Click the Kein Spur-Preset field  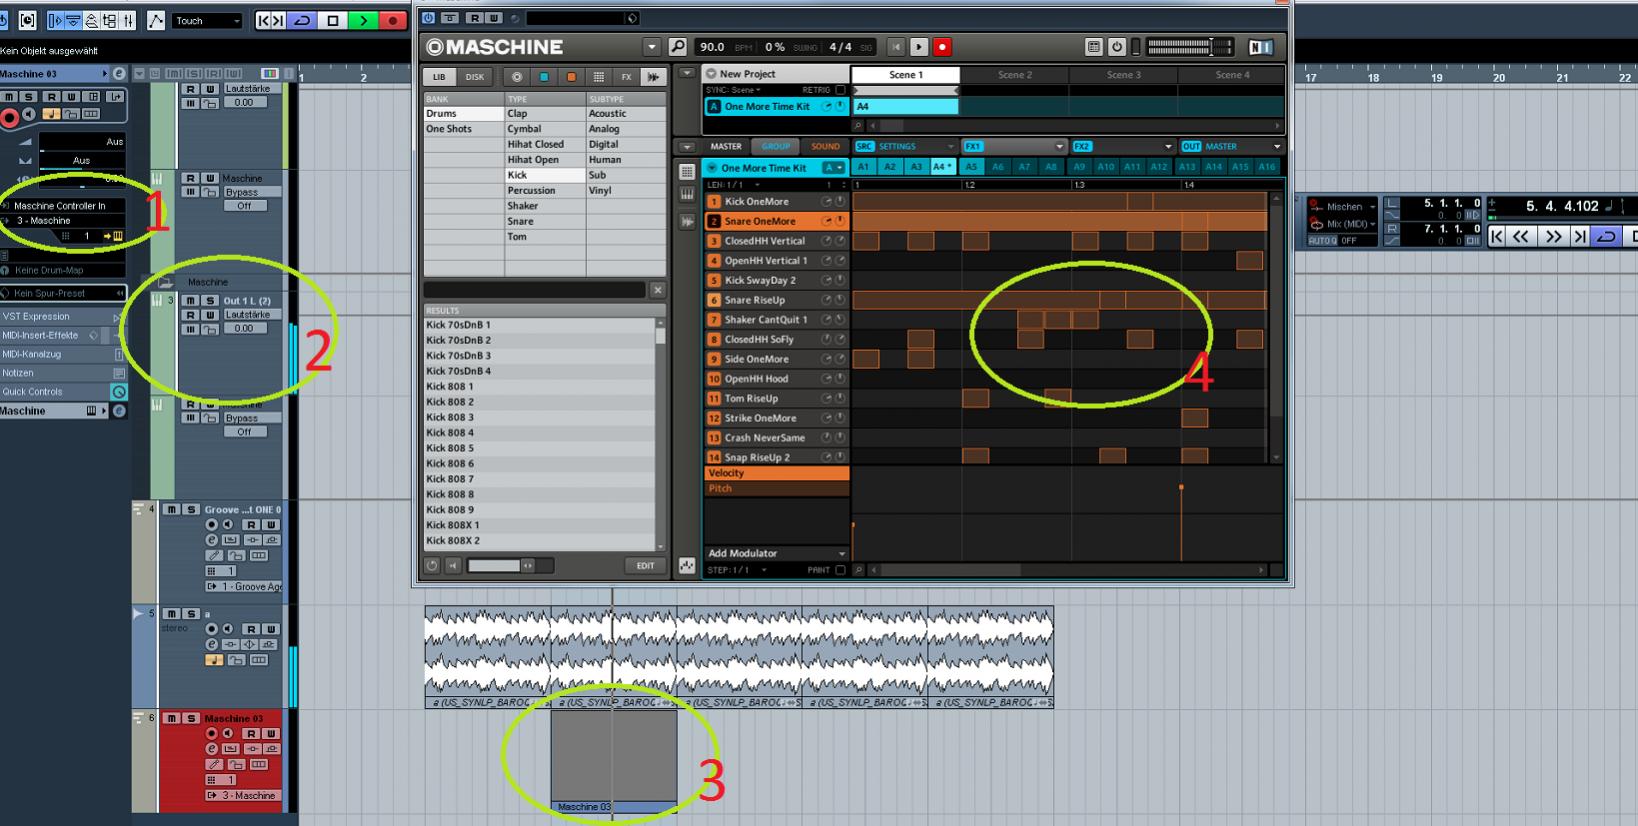63,293
